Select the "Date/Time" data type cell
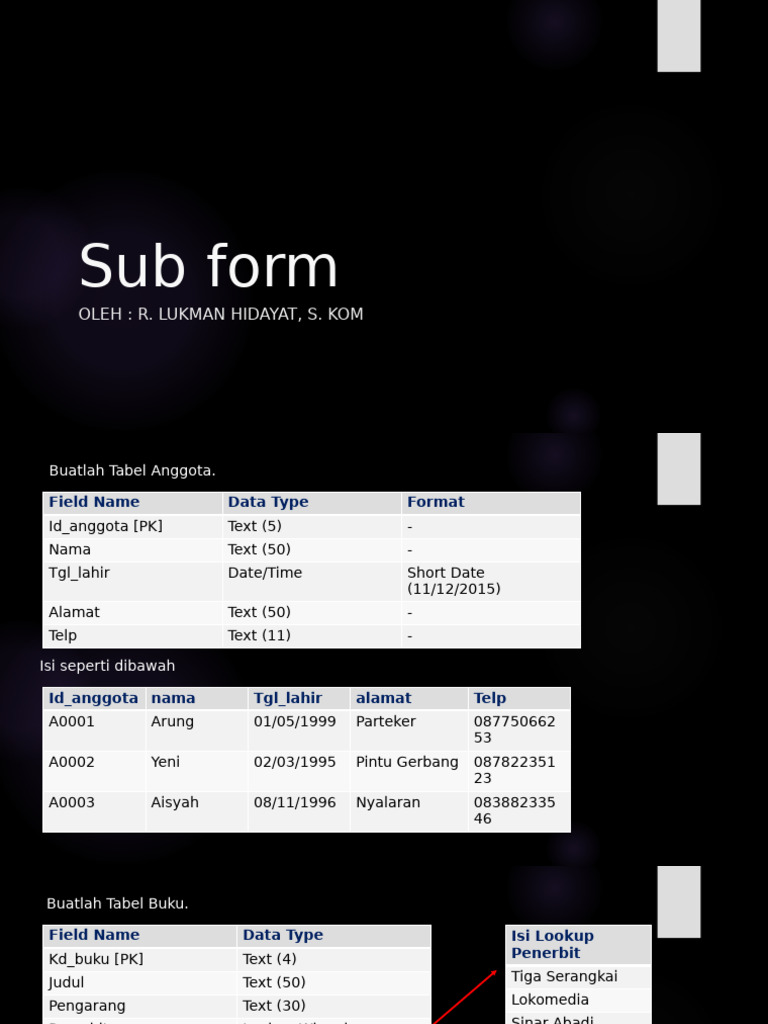Image resolution: width=768 pixels, height=1024 pixels. 264,573
